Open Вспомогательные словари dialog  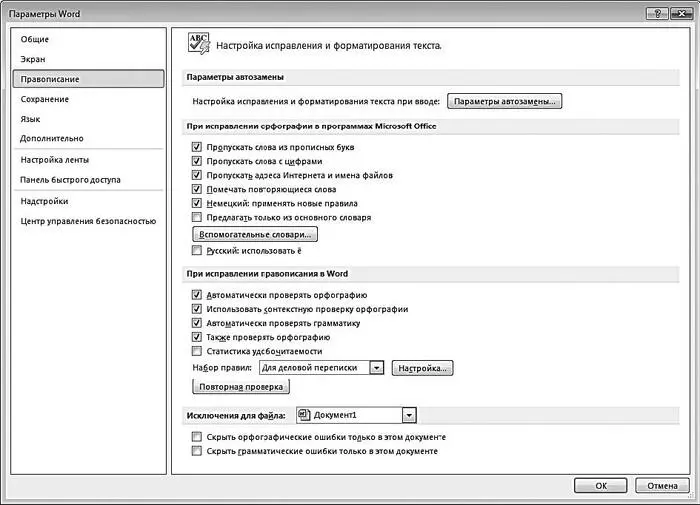(255, 234)
